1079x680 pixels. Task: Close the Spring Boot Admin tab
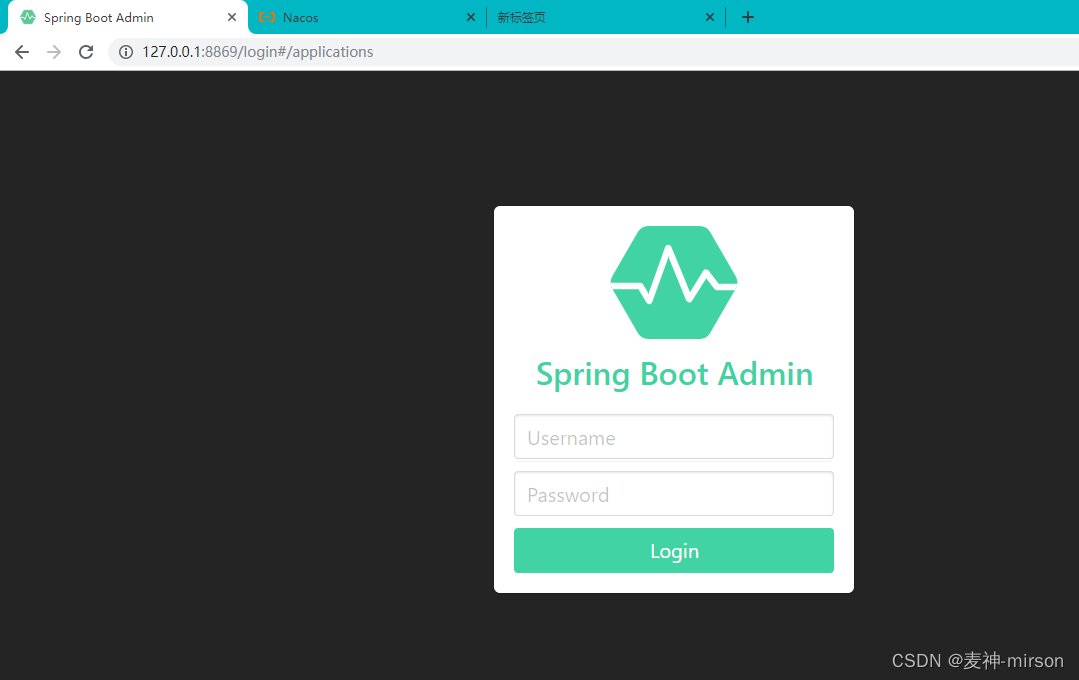click(x=232, y=17)
